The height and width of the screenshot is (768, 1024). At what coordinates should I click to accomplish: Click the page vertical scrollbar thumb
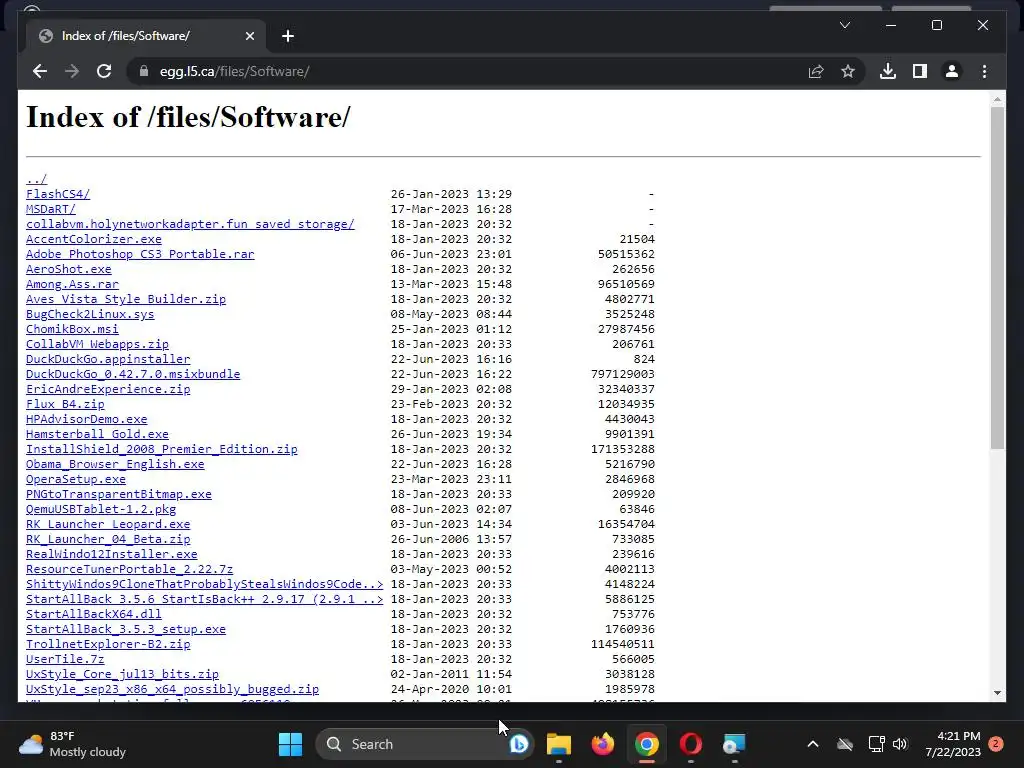click(997, 278)
